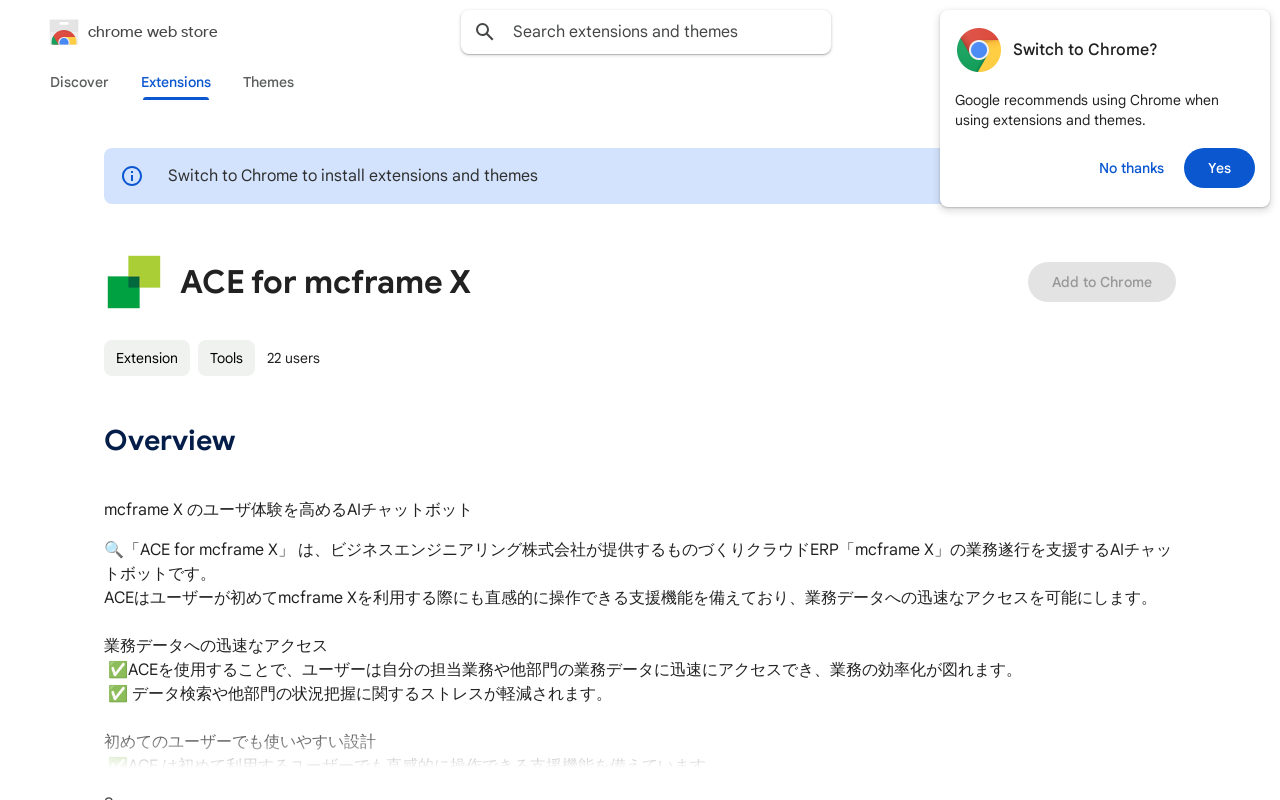Click the Add to Chrome button
This screenshot has height=800, width=1280.
1101,282
